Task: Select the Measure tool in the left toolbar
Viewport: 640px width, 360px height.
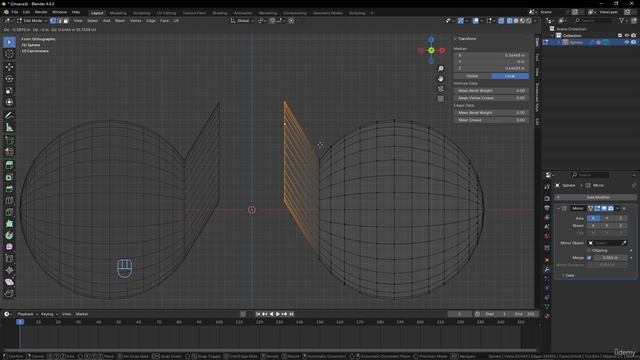Action: point(9,127)
